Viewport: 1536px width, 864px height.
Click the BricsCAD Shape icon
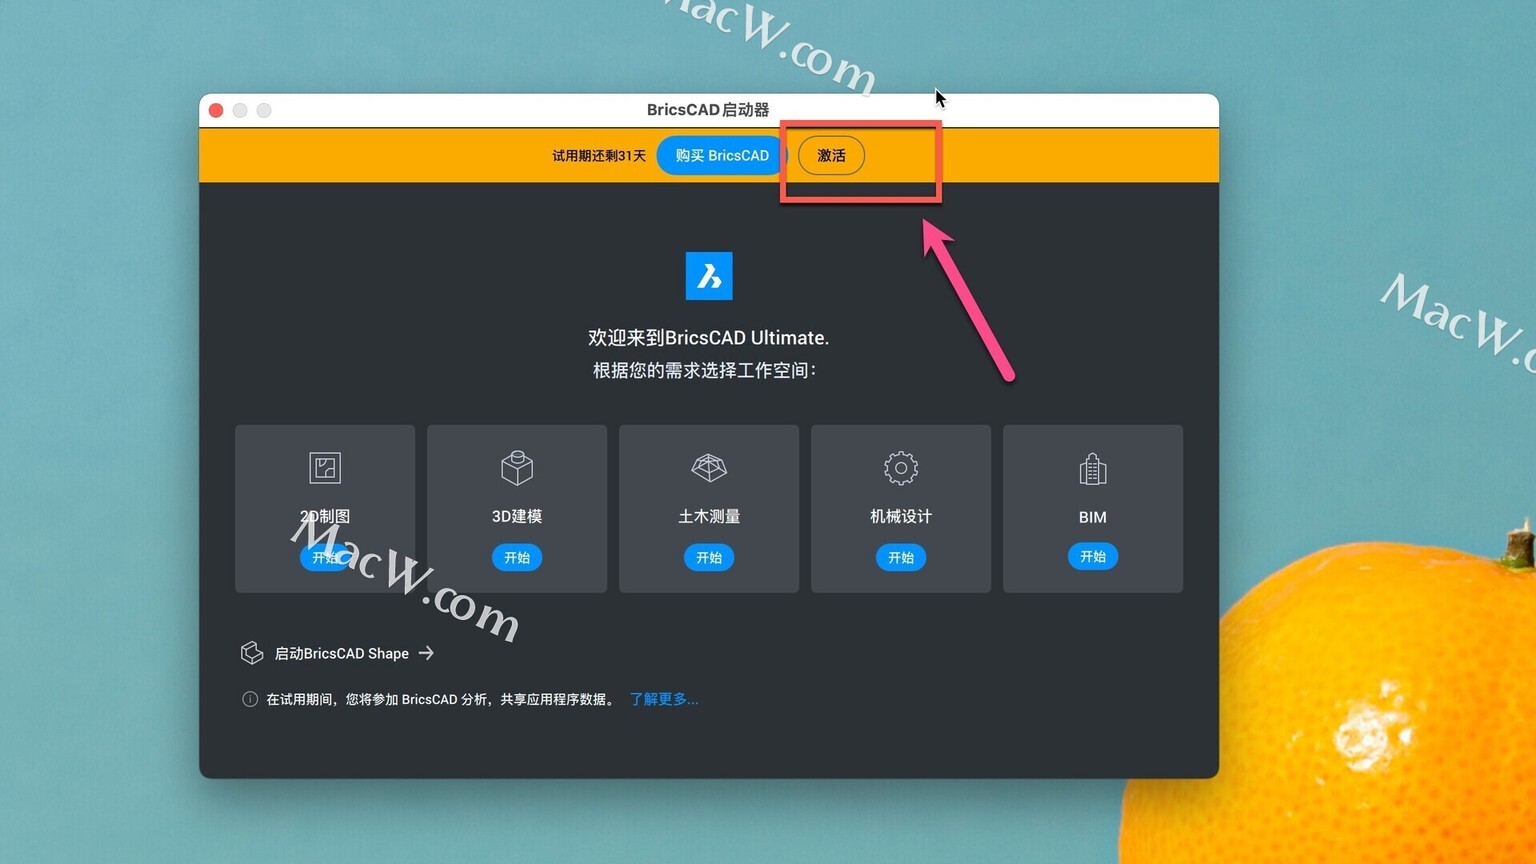(x=252, y=653)
